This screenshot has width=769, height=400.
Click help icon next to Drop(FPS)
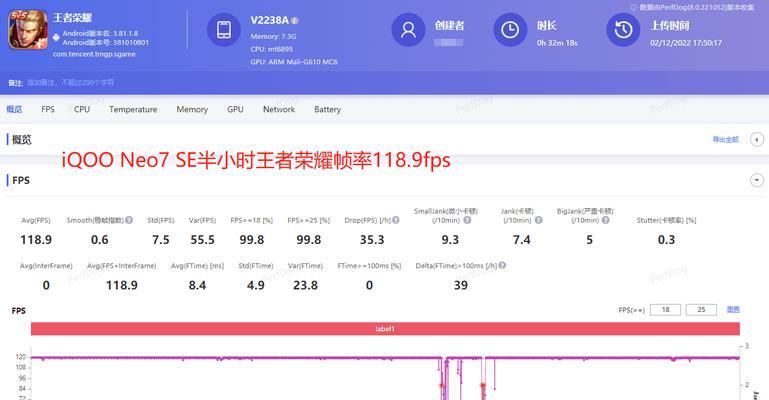click(x=396, y=220)
